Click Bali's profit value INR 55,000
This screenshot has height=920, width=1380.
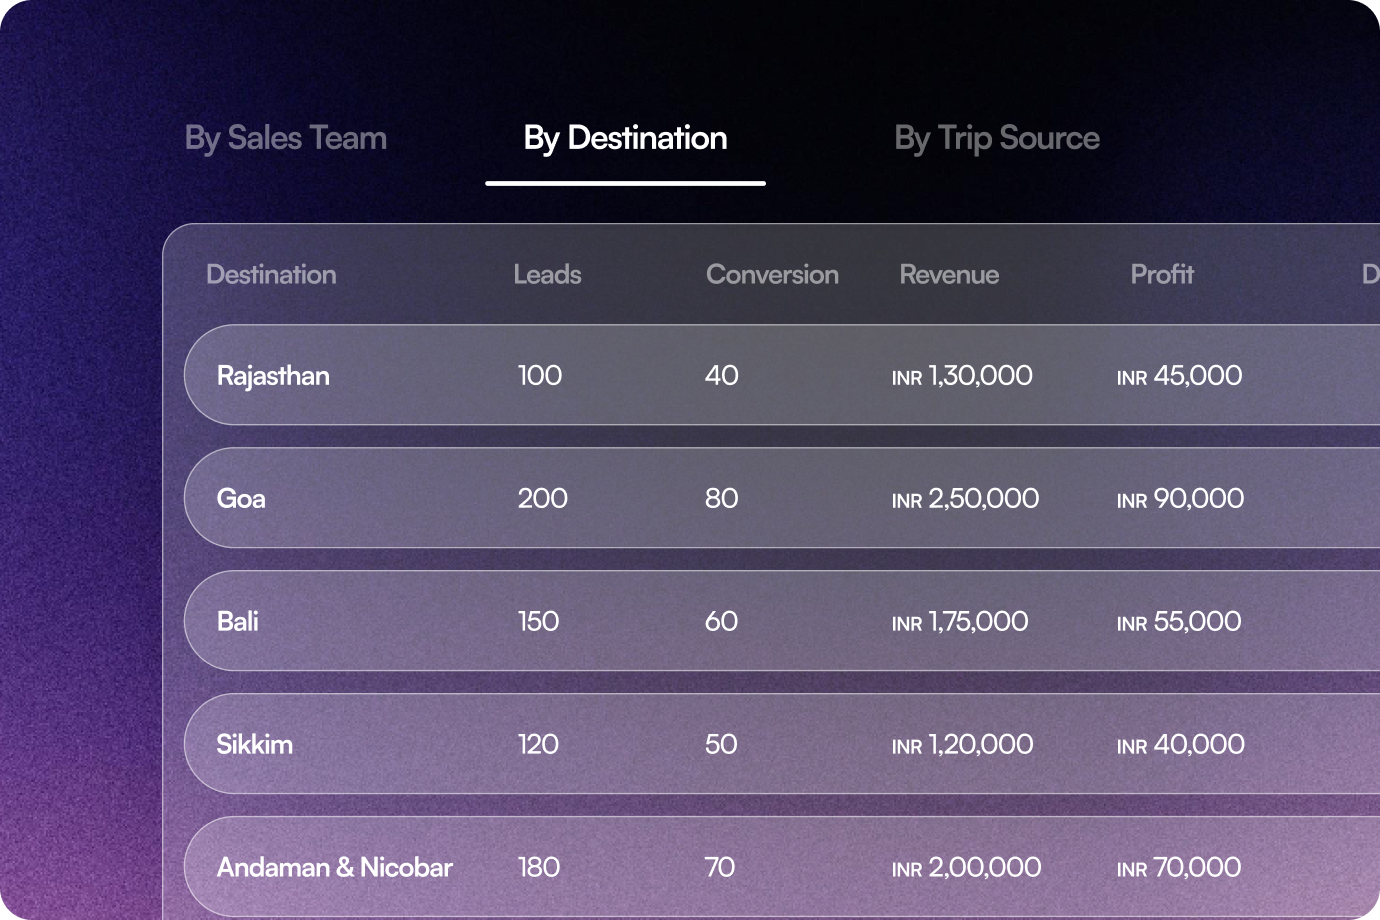[1178, 621]
